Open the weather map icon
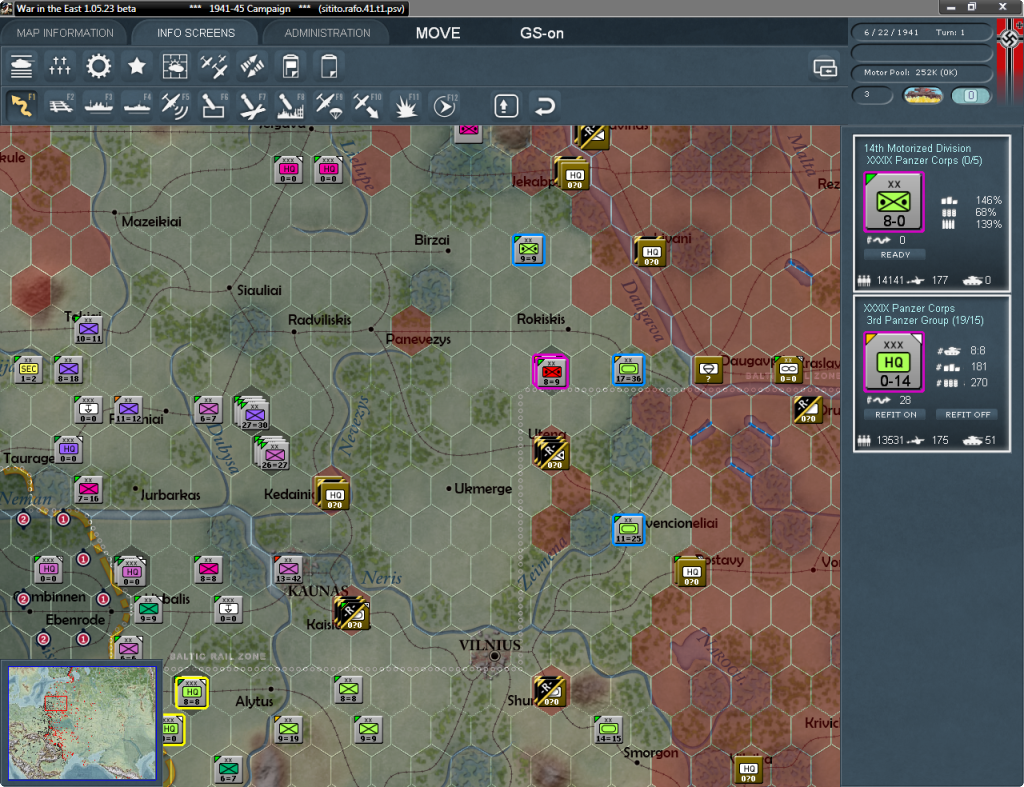The image size is (1024, 787). [175, 66]
